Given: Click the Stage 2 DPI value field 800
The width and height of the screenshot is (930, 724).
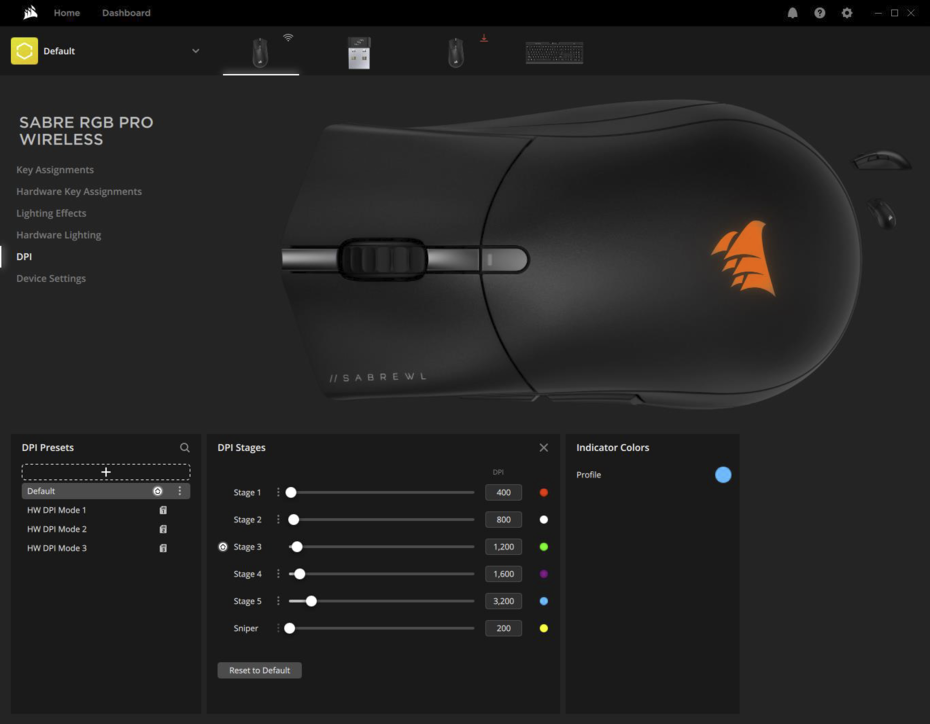Looking at the screenshot, I should click(x=504, y=519).
